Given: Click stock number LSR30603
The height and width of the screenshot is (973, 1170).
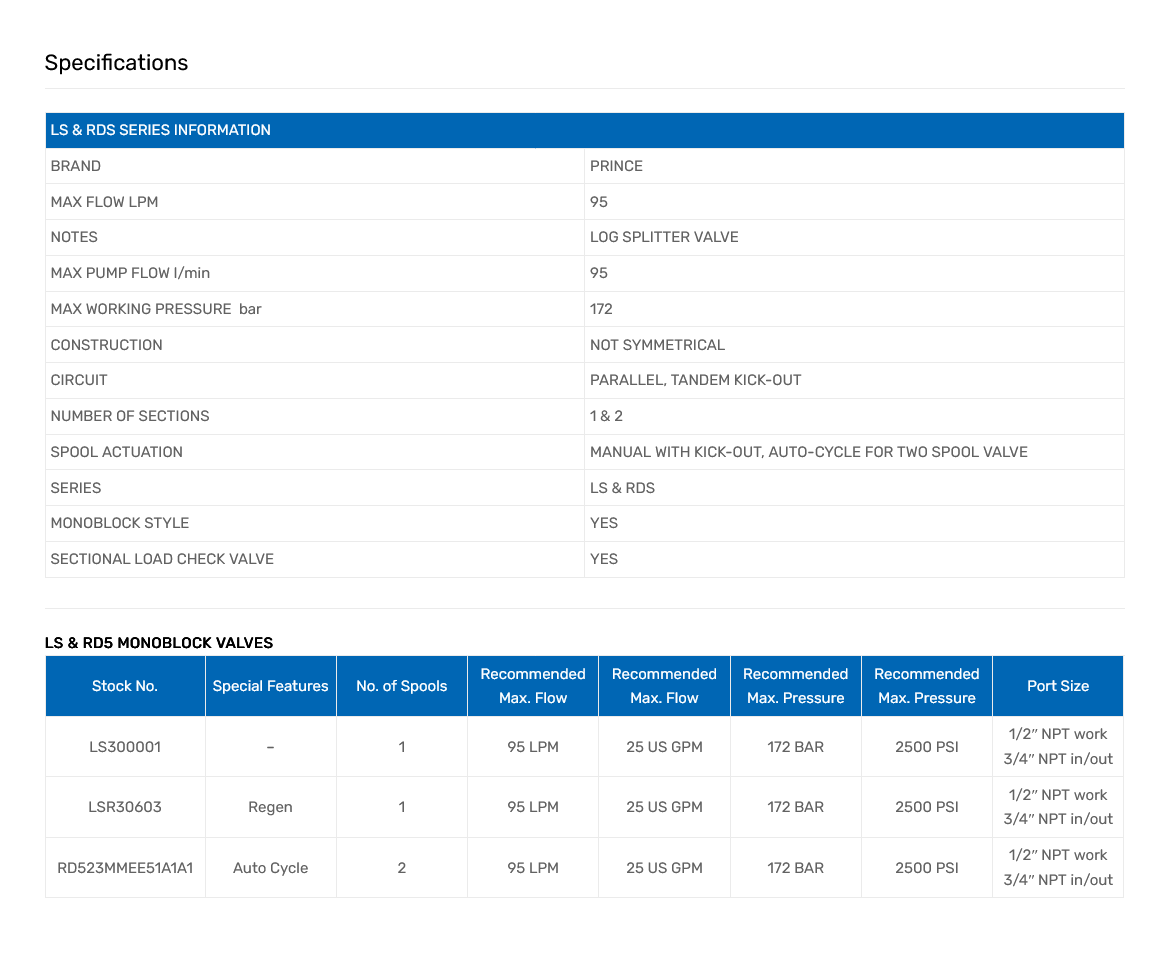Looking at the screenshot, I should click(x=125, y=807).
